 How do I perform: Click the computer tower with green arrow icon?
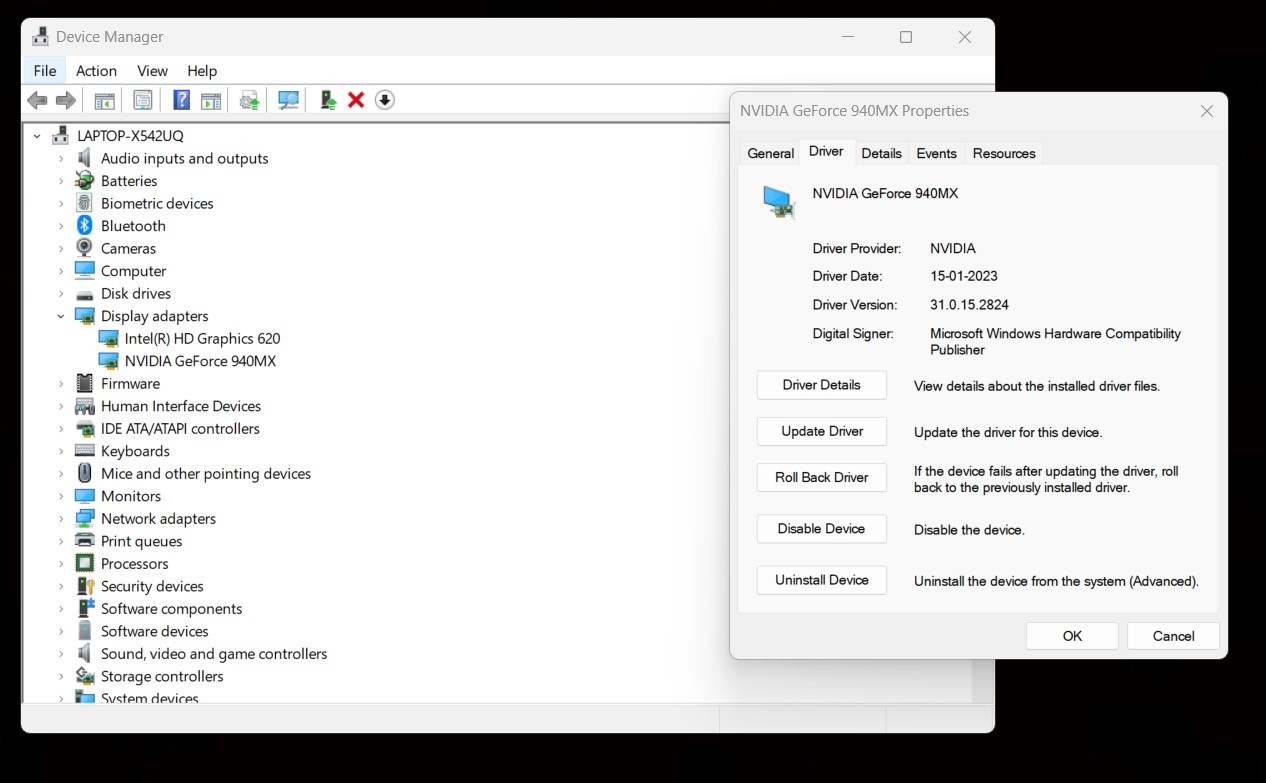tap(328, 100)
